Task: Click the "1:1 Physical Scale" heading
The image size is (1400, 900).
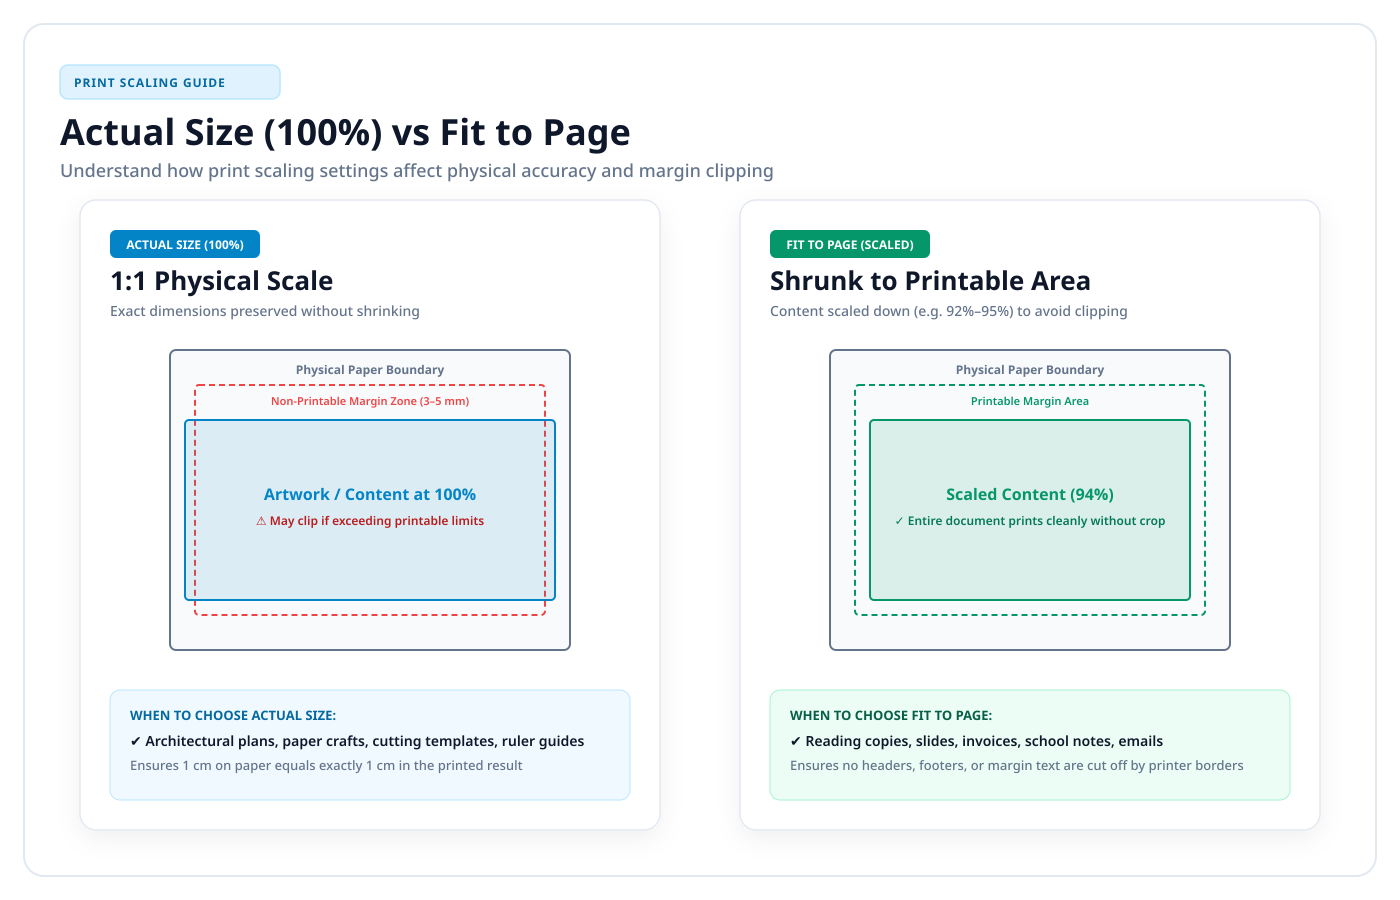Action: tap(221, 281)
